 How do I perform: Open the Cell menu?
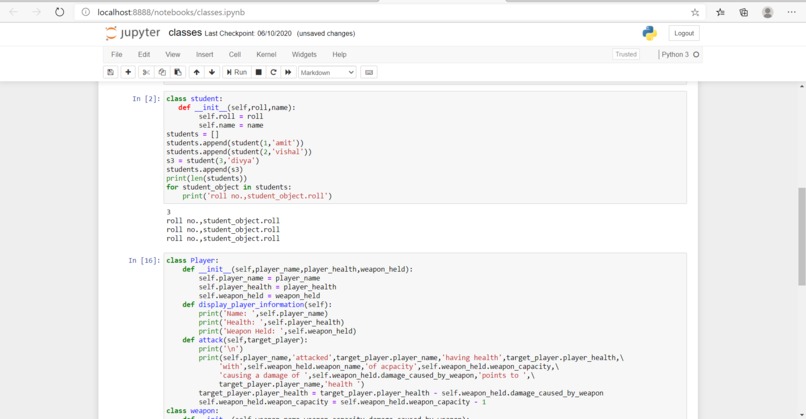pos(235,54)
